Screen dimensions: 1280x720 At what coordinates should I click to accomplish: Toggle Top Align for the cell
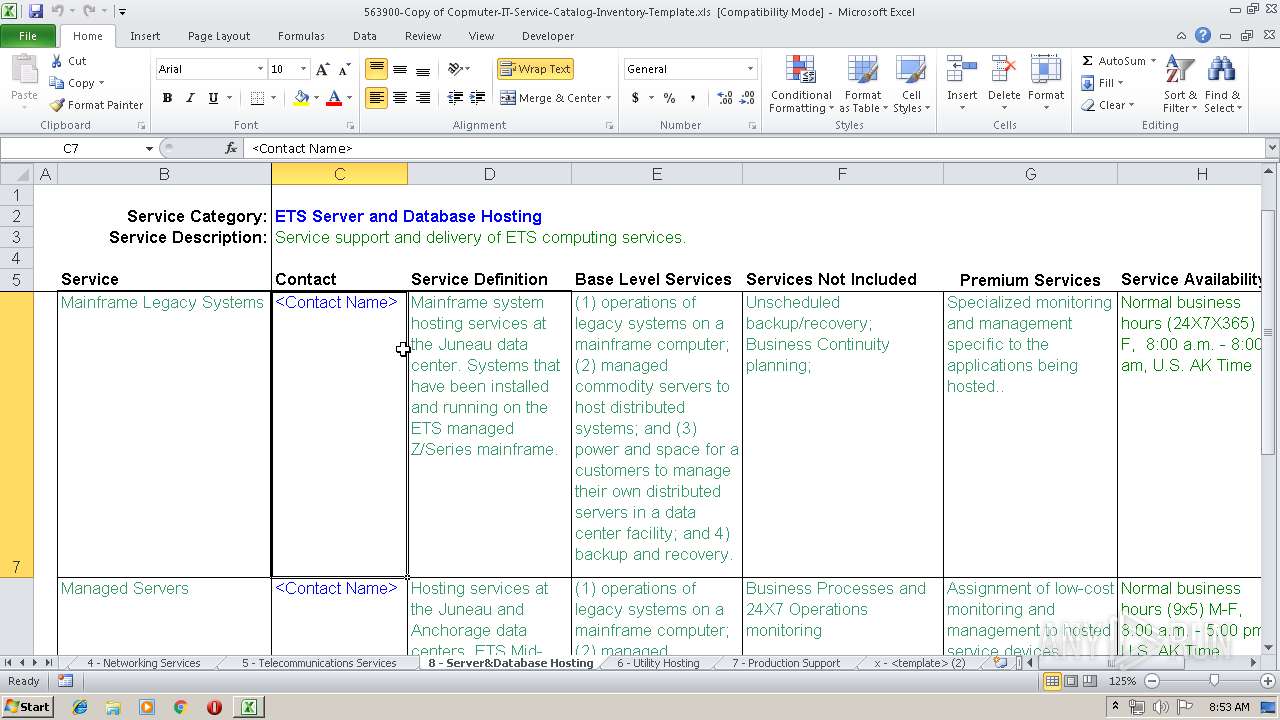(x=376, y=69)
